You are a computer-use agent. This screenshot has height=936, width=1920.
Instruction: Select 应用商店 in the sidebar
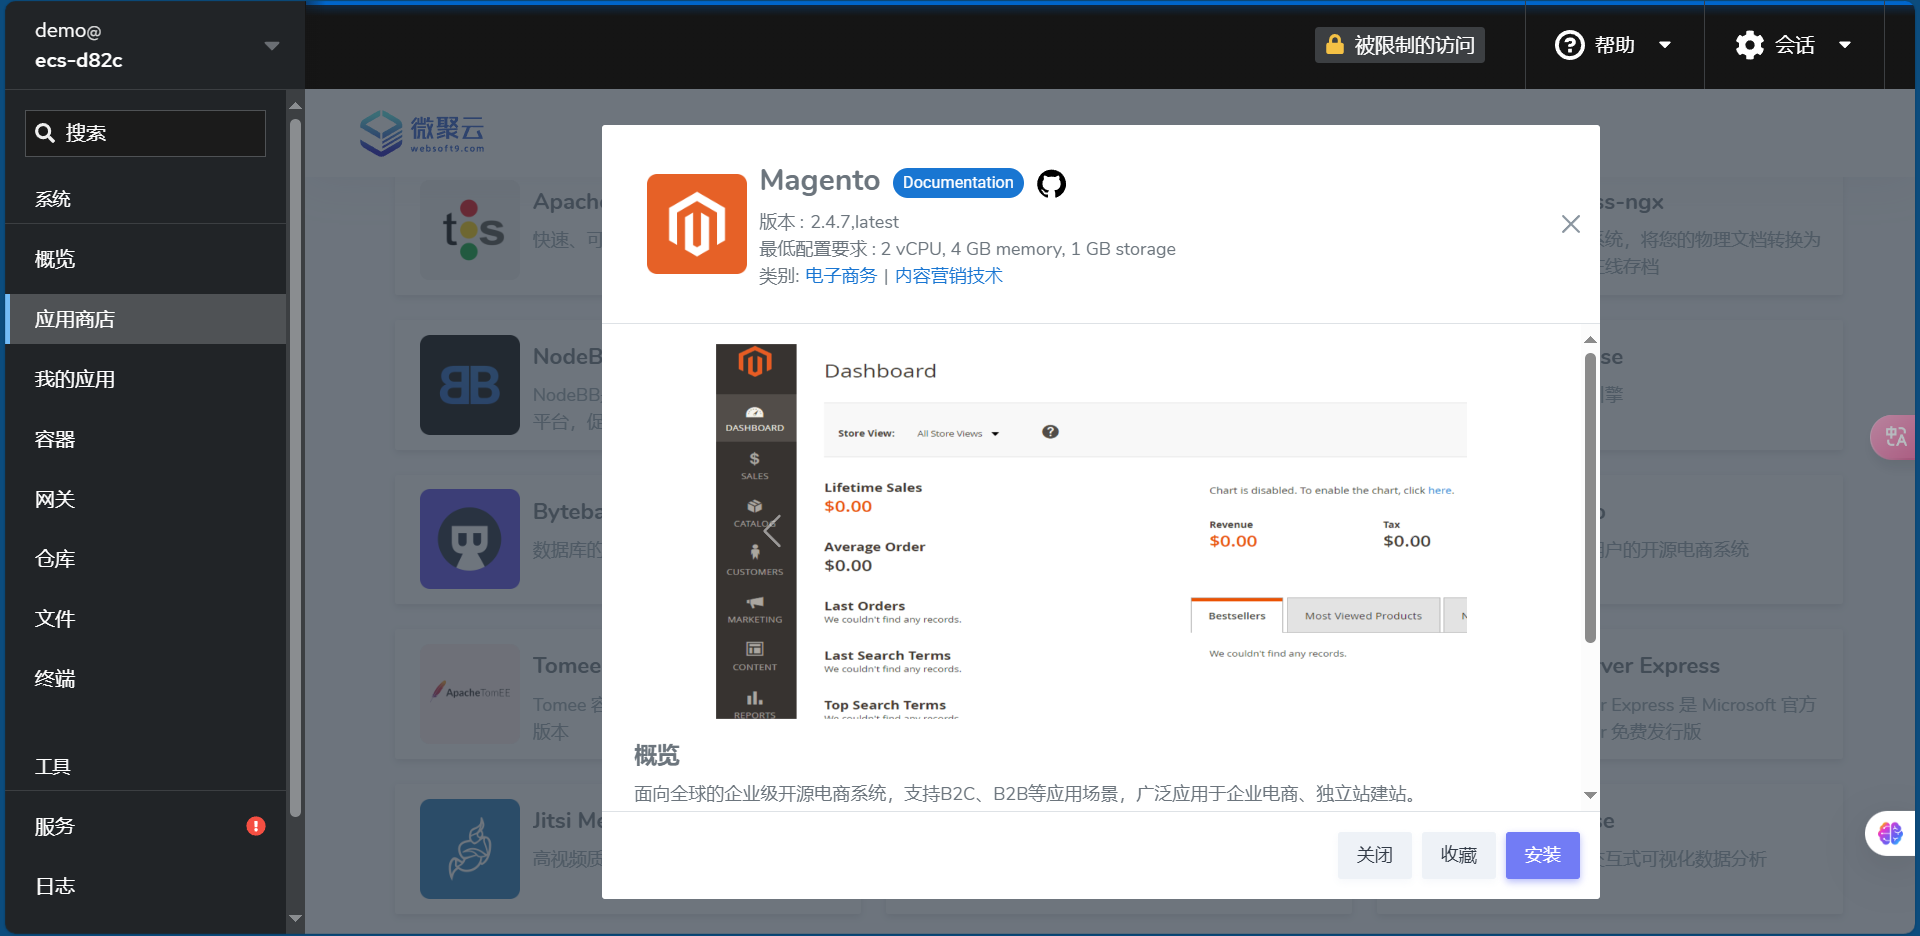coord(146,319)
